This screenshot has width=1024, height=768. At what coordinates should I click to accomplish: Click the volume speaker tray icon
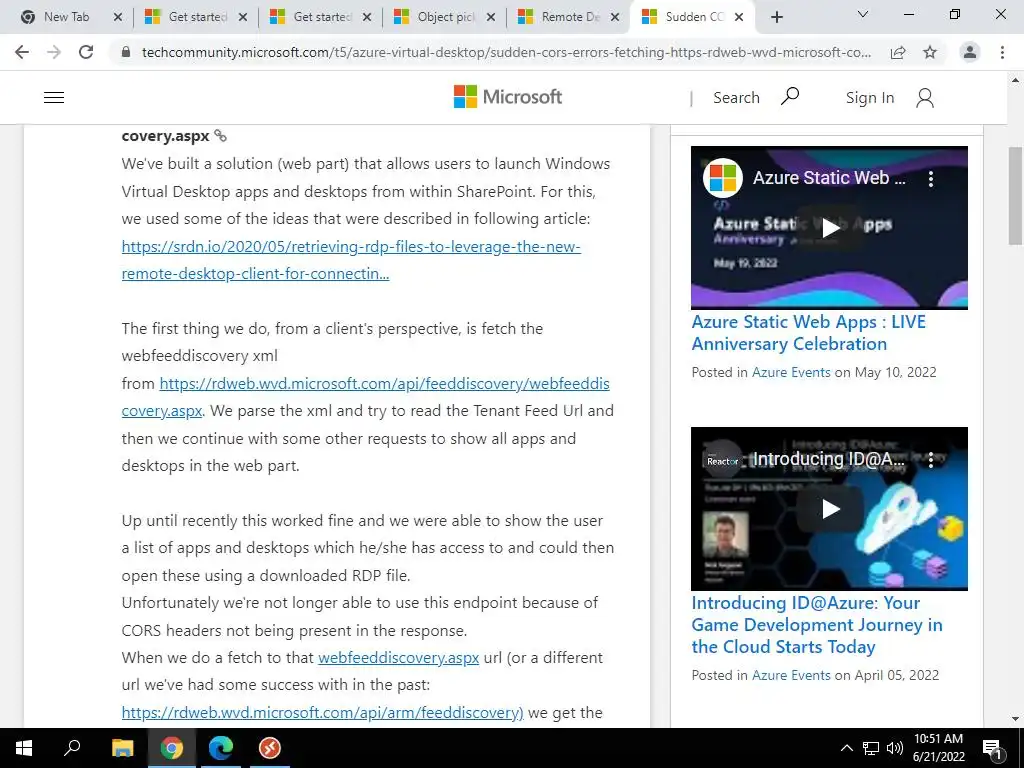(x=895, y=748)
